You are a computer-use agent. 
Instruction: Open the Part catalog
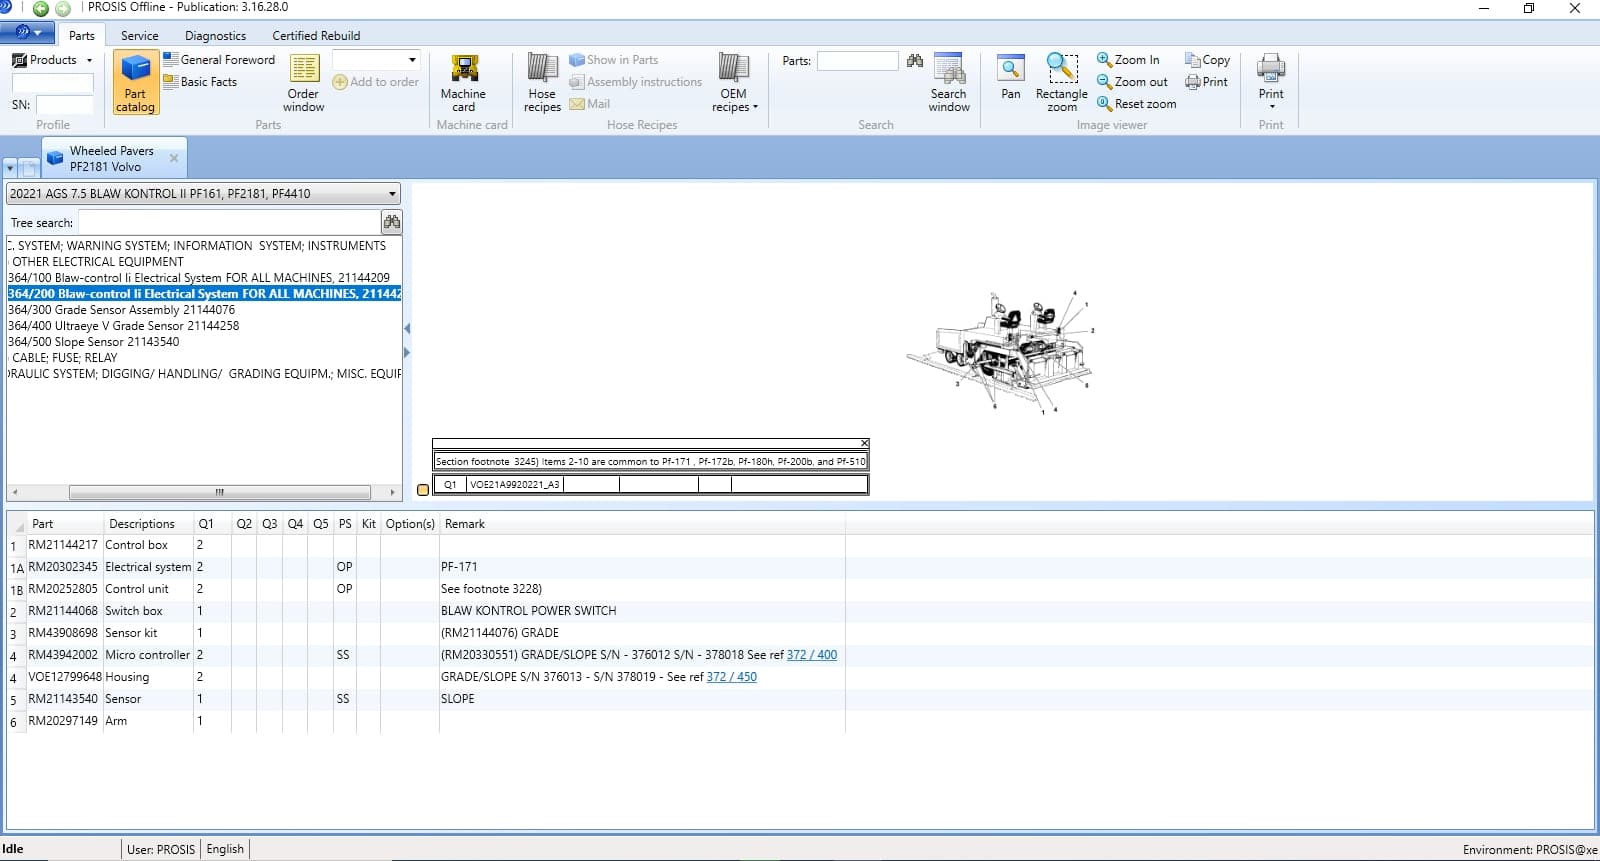(135, 83)
